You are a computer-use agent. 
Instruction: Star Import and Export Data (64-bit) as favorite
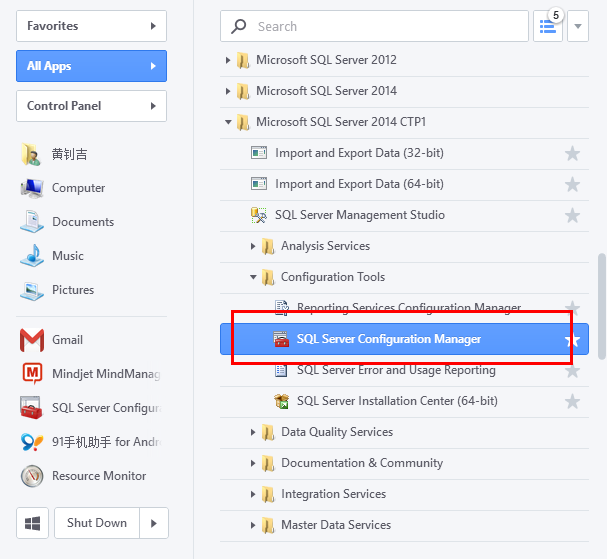tap(572, 184)
